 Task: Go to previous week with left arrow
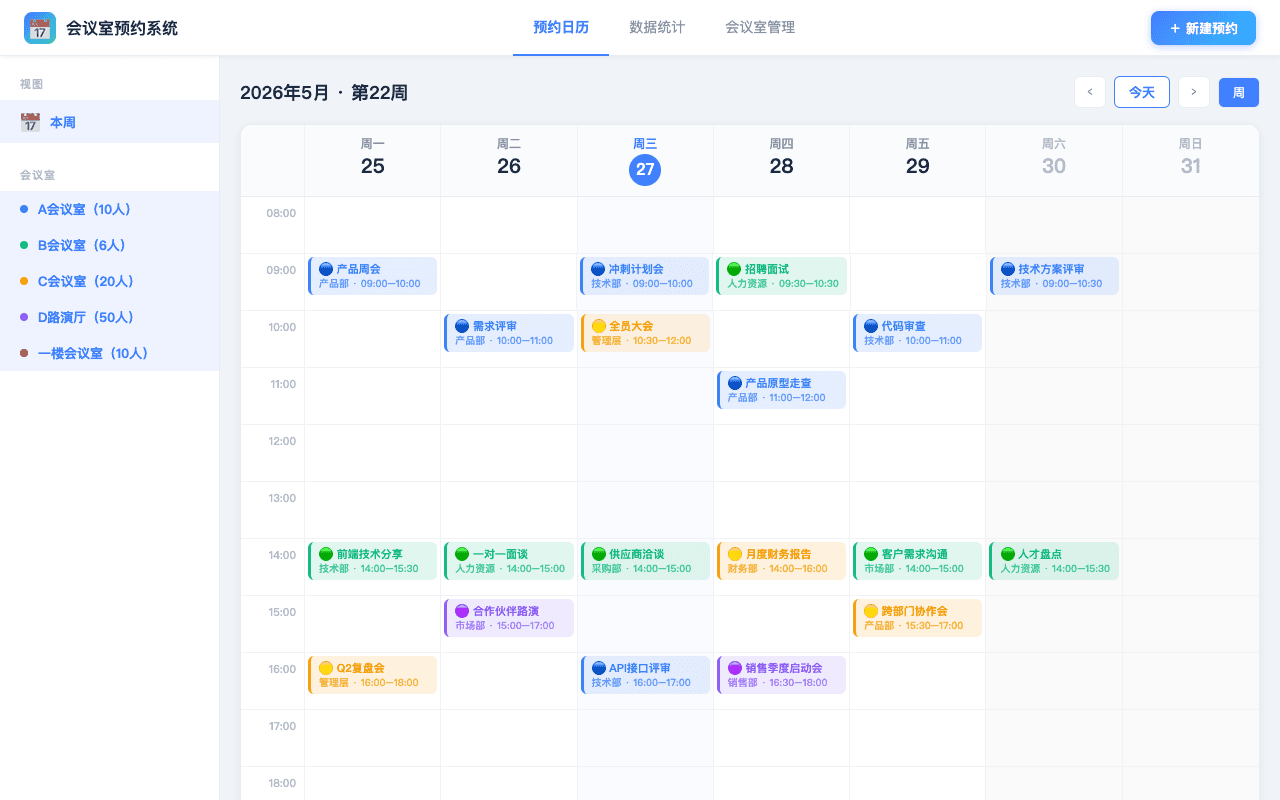[1090, 92]
